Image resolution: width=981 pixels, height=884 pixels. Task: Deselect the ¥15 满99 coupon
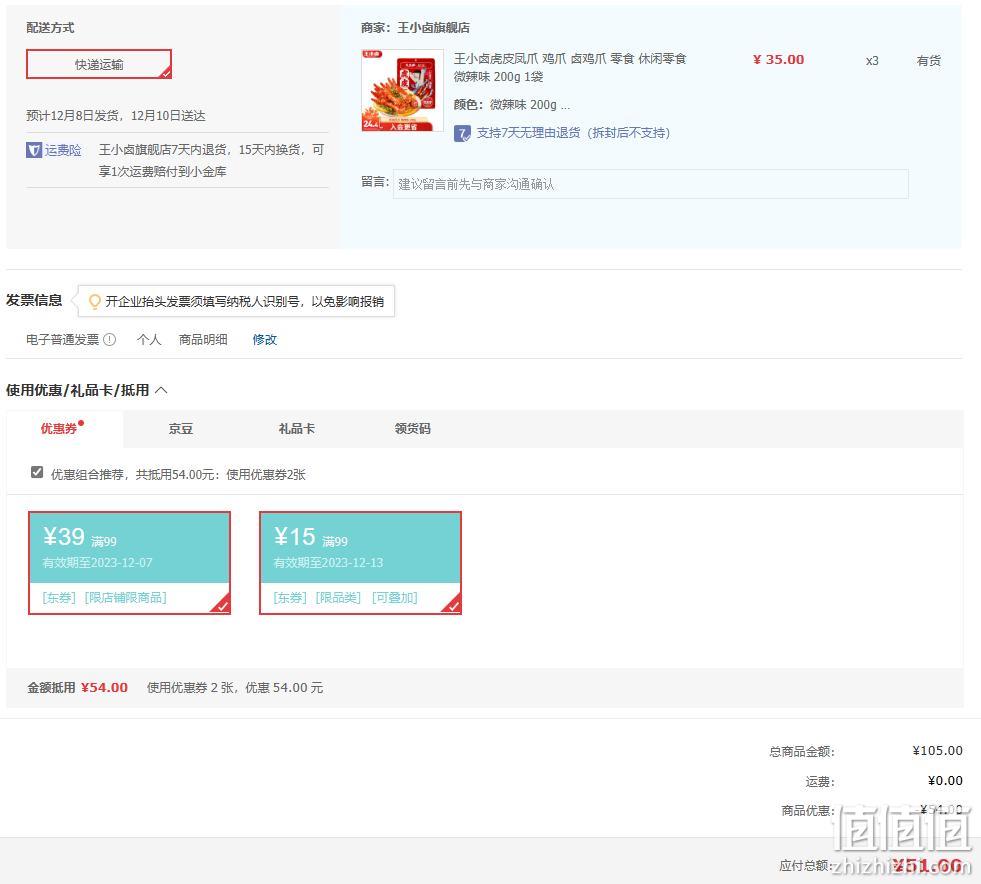point(360,562)
